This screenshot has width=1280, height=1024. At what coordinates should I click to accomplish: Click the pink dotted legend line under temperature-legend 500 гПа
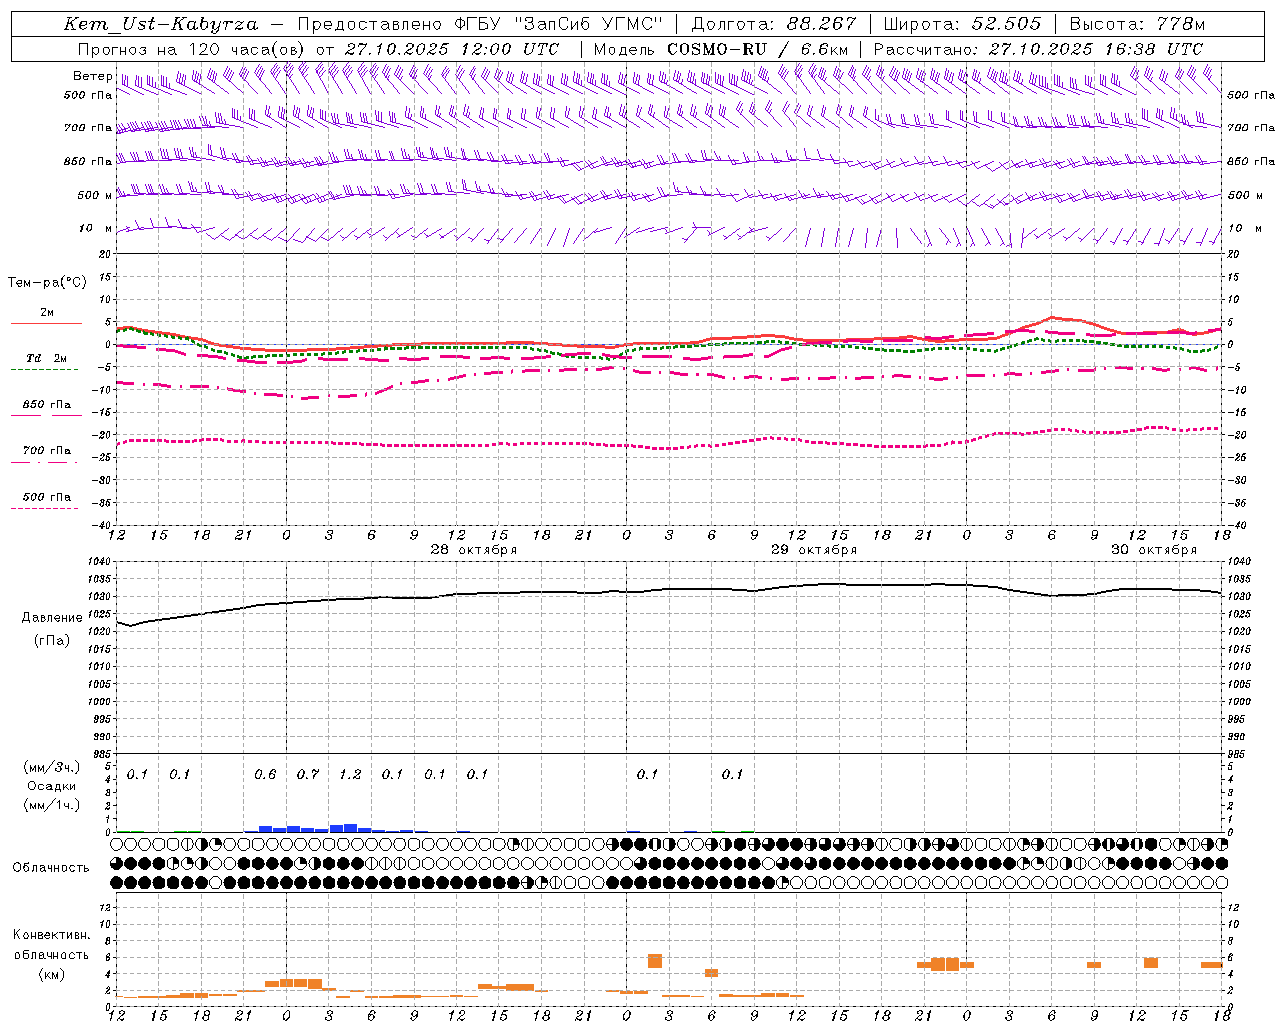[46, 508]
